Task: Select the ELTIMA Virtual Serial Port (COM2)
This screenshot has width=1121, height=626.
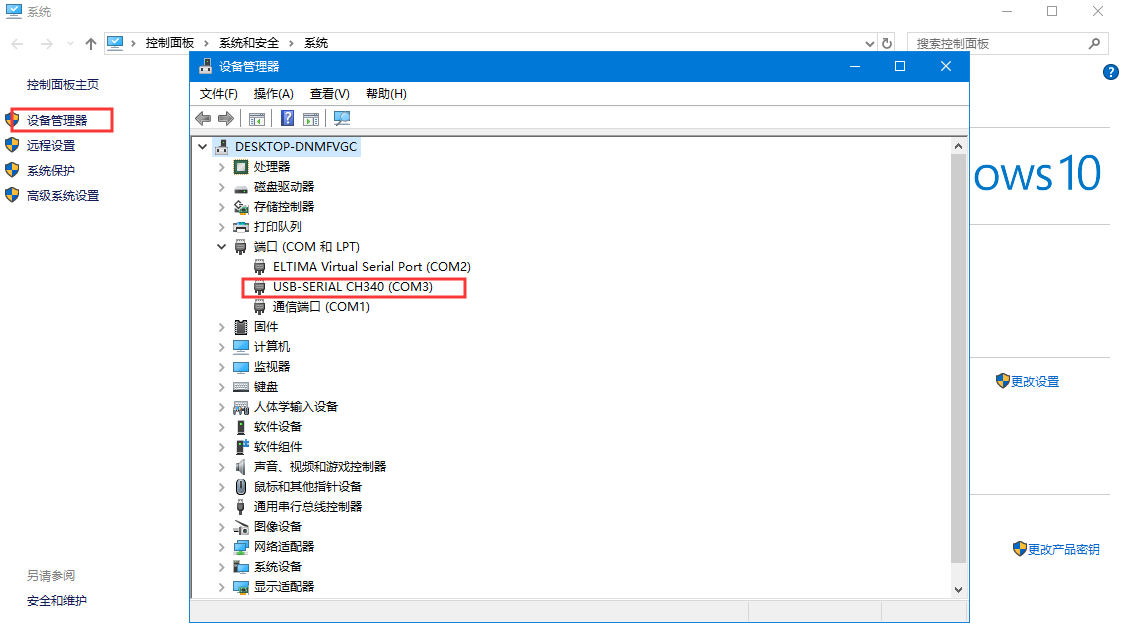Action: pos(371,267)
